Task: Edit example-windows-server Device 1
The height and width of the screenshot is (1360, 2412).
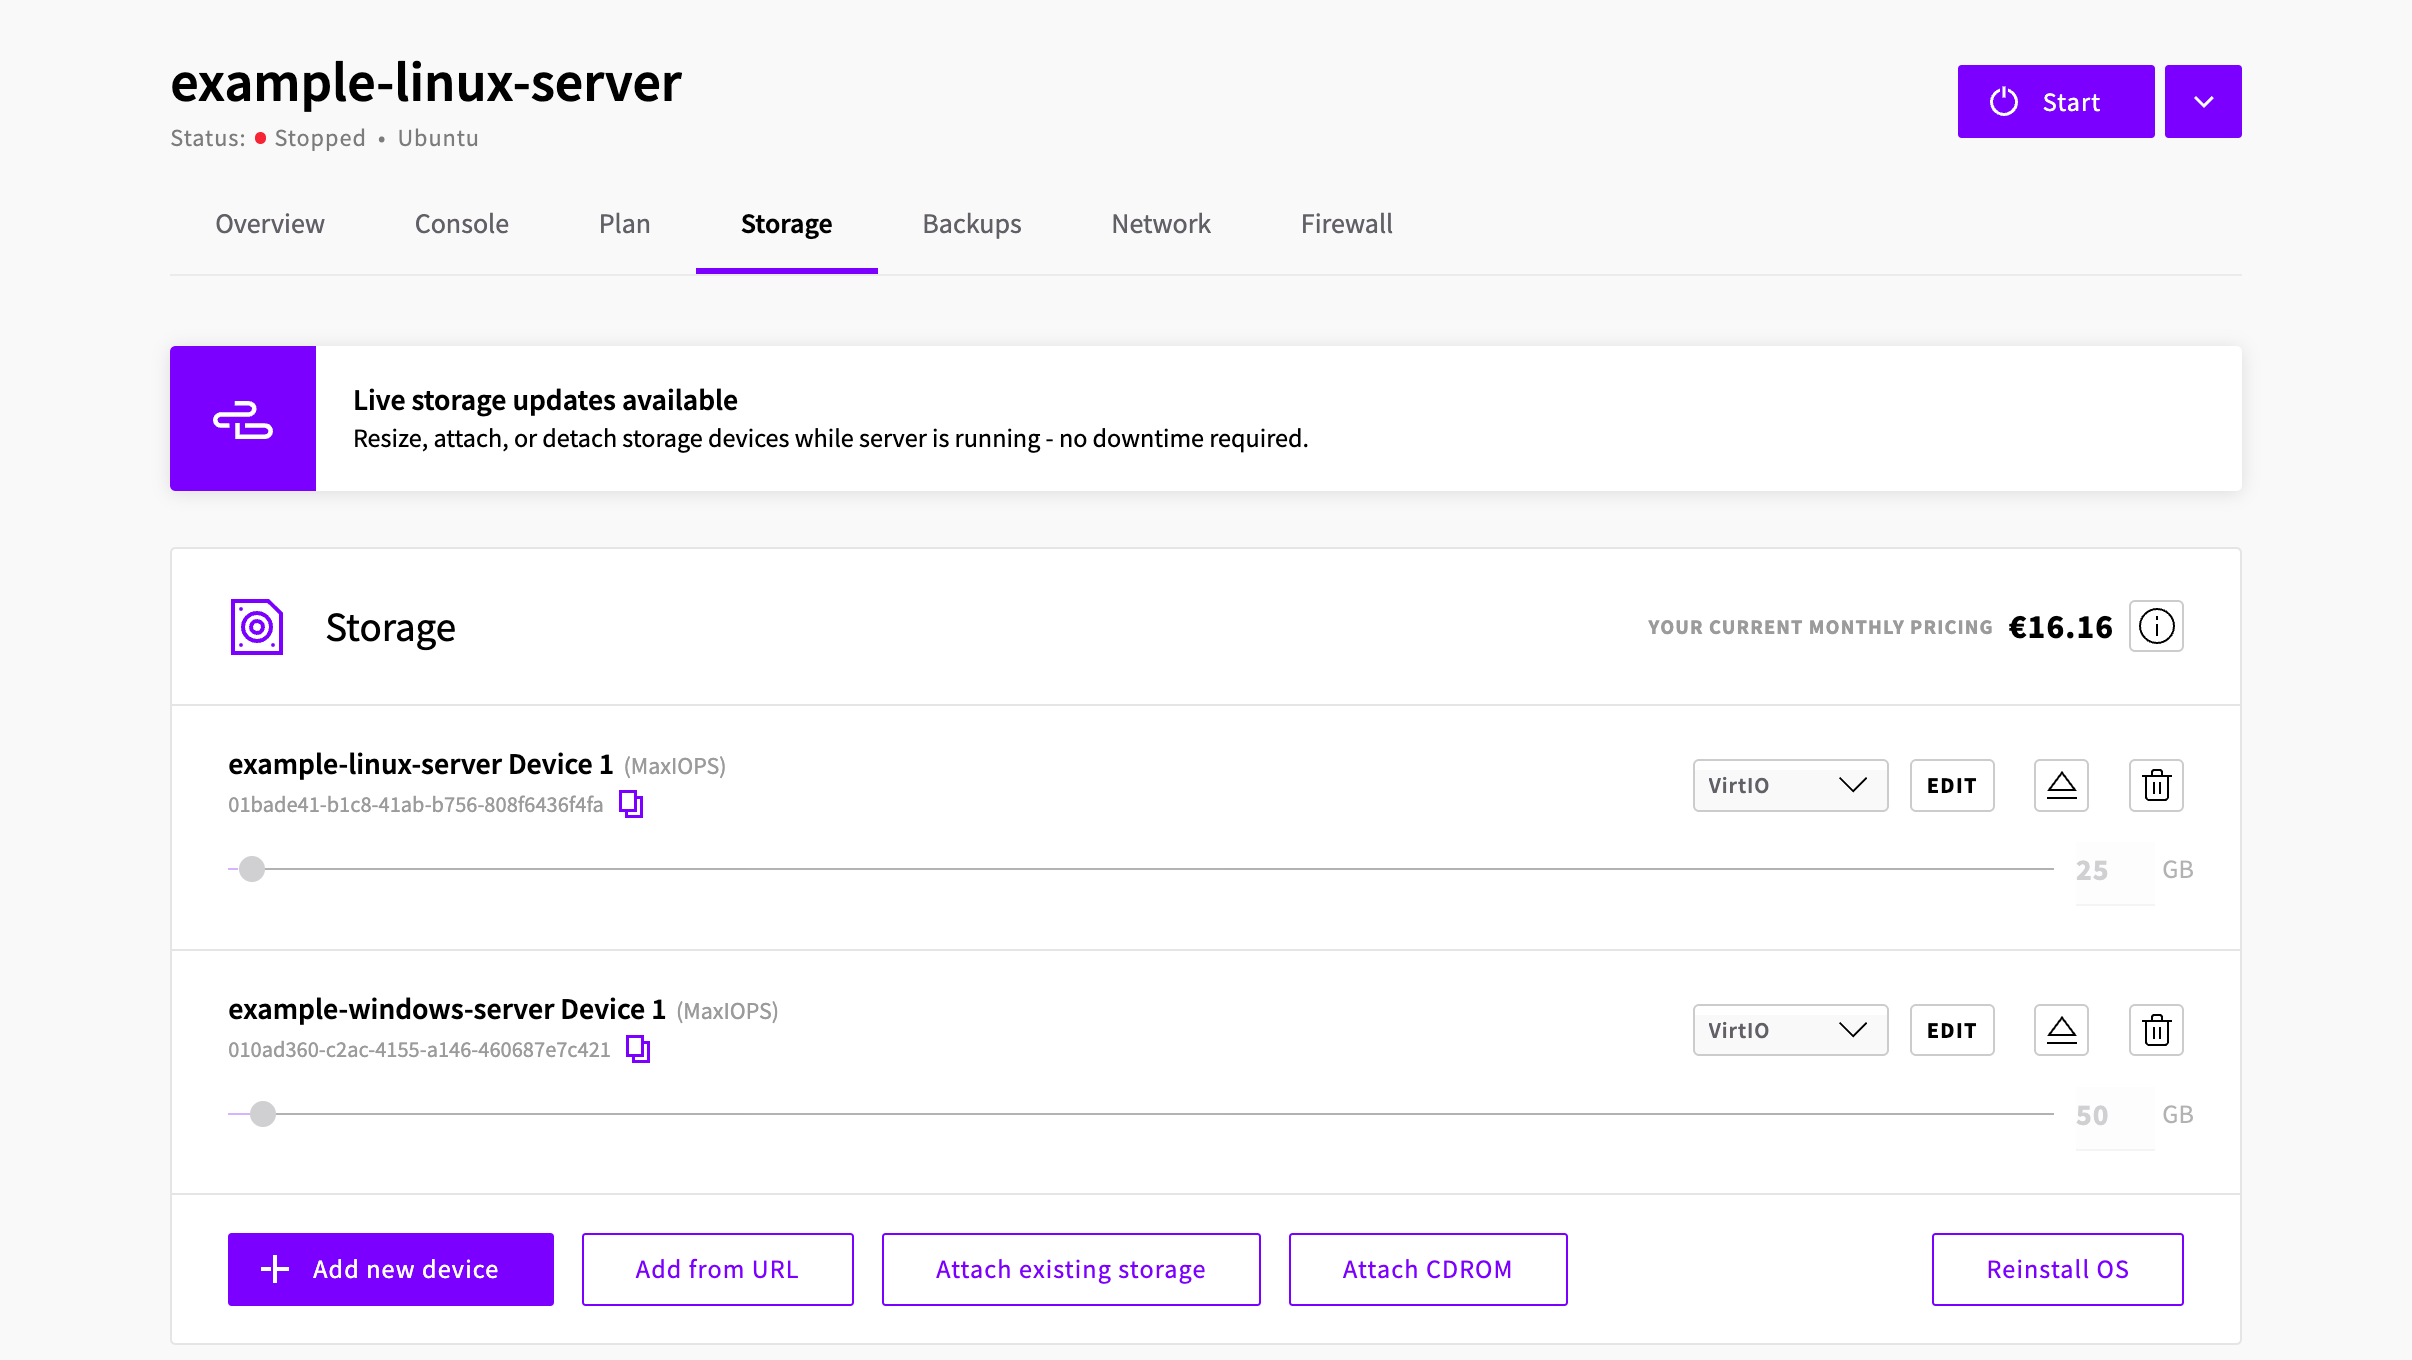Action: click(1952, 1030)
